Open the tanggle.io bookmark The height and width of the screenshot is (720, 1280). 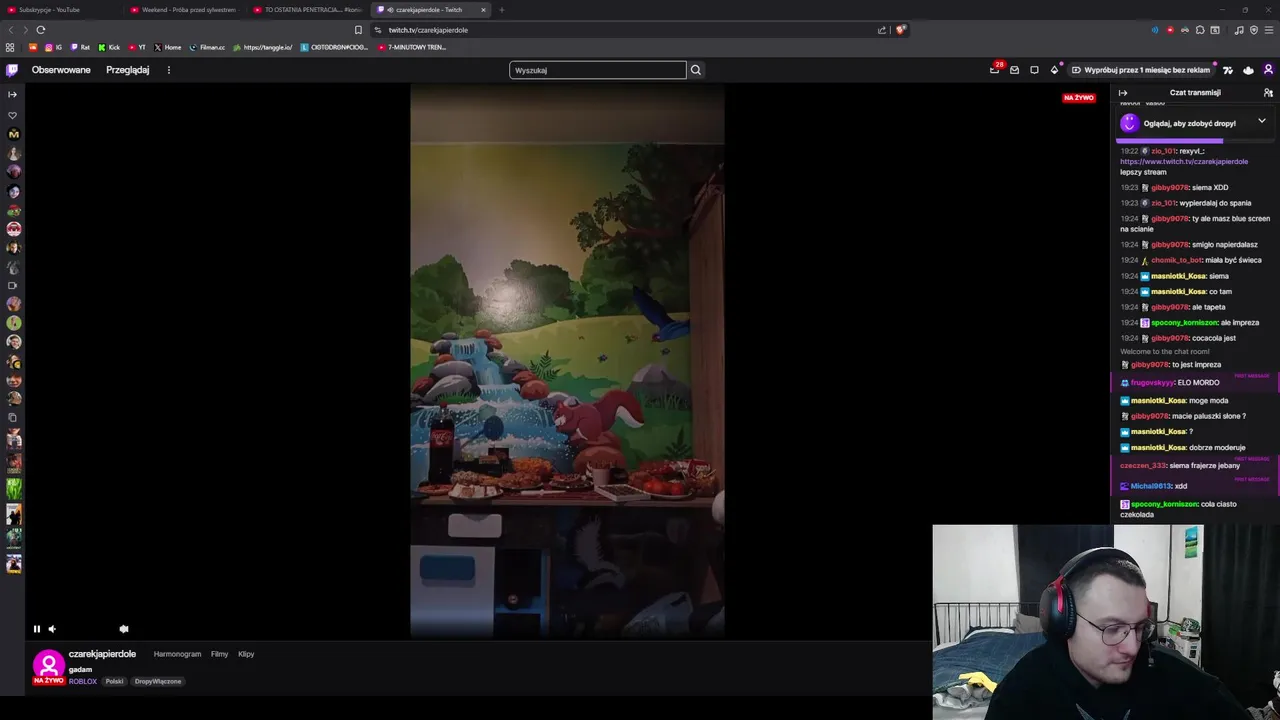coord(263,47)
